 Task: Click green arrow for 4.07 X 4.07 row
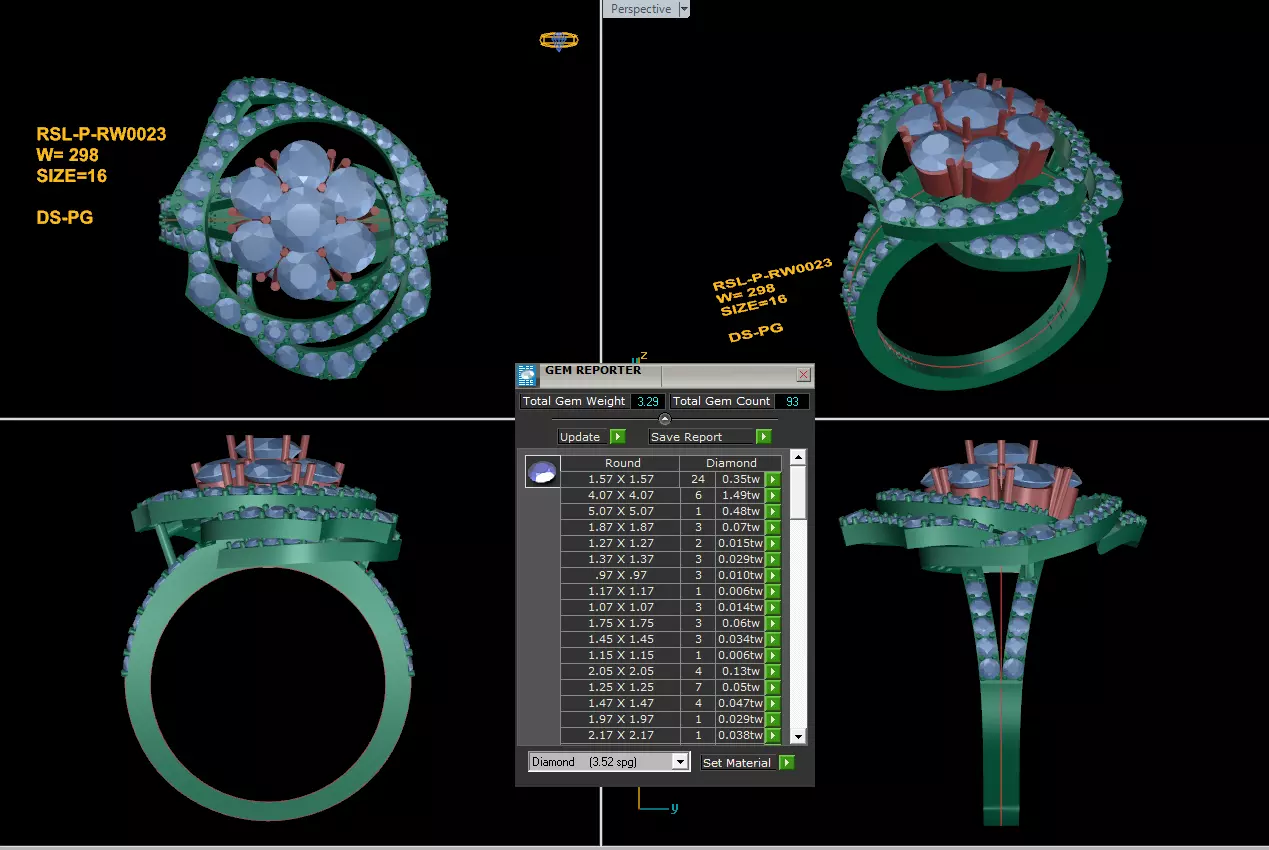772,496
